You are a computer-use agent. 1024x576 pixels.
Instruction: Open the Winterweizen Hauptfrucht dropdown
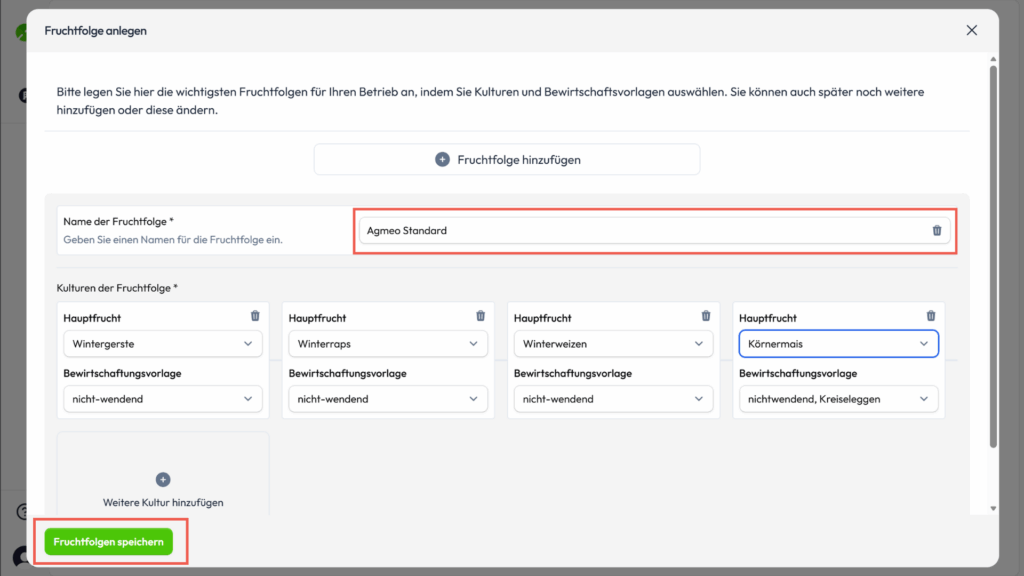click(x=613, y=344)
